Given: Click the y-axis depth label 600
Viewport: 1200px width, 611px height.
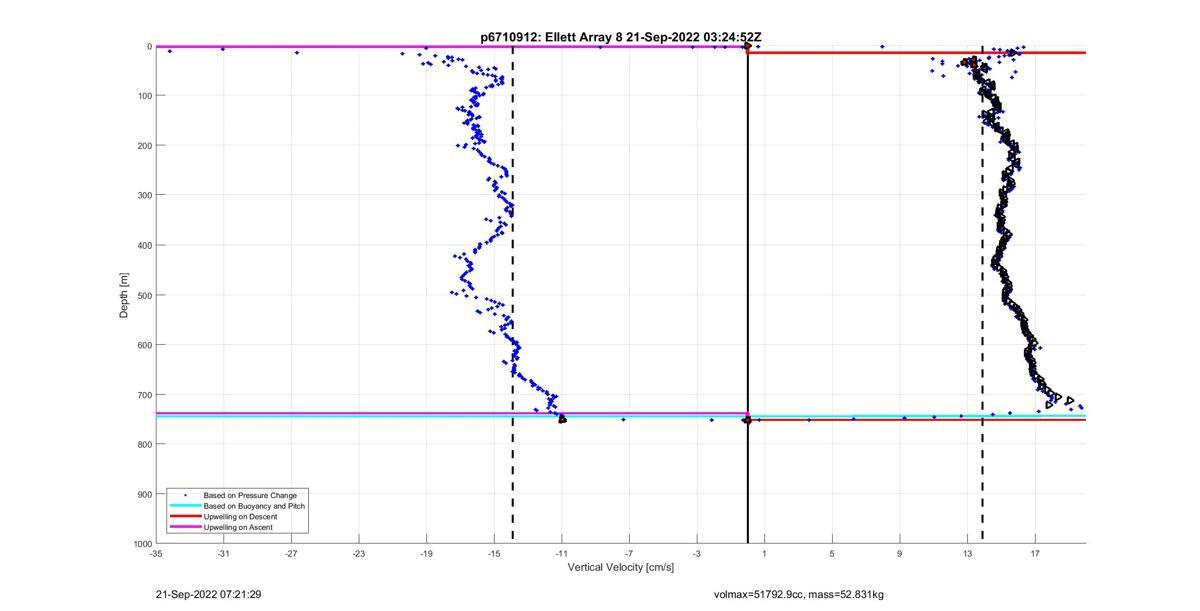Looking at the screenshot, I should 144,345.
